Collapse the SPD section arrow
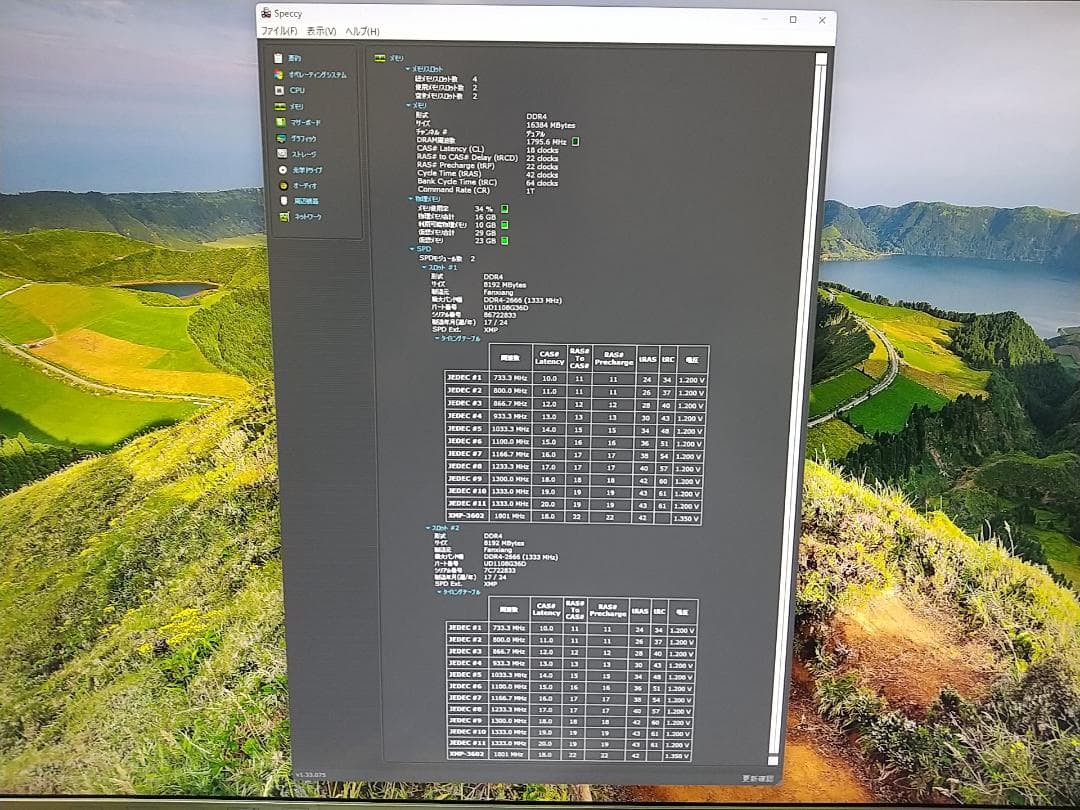The image size is (1080, 810). coord(410,249)
